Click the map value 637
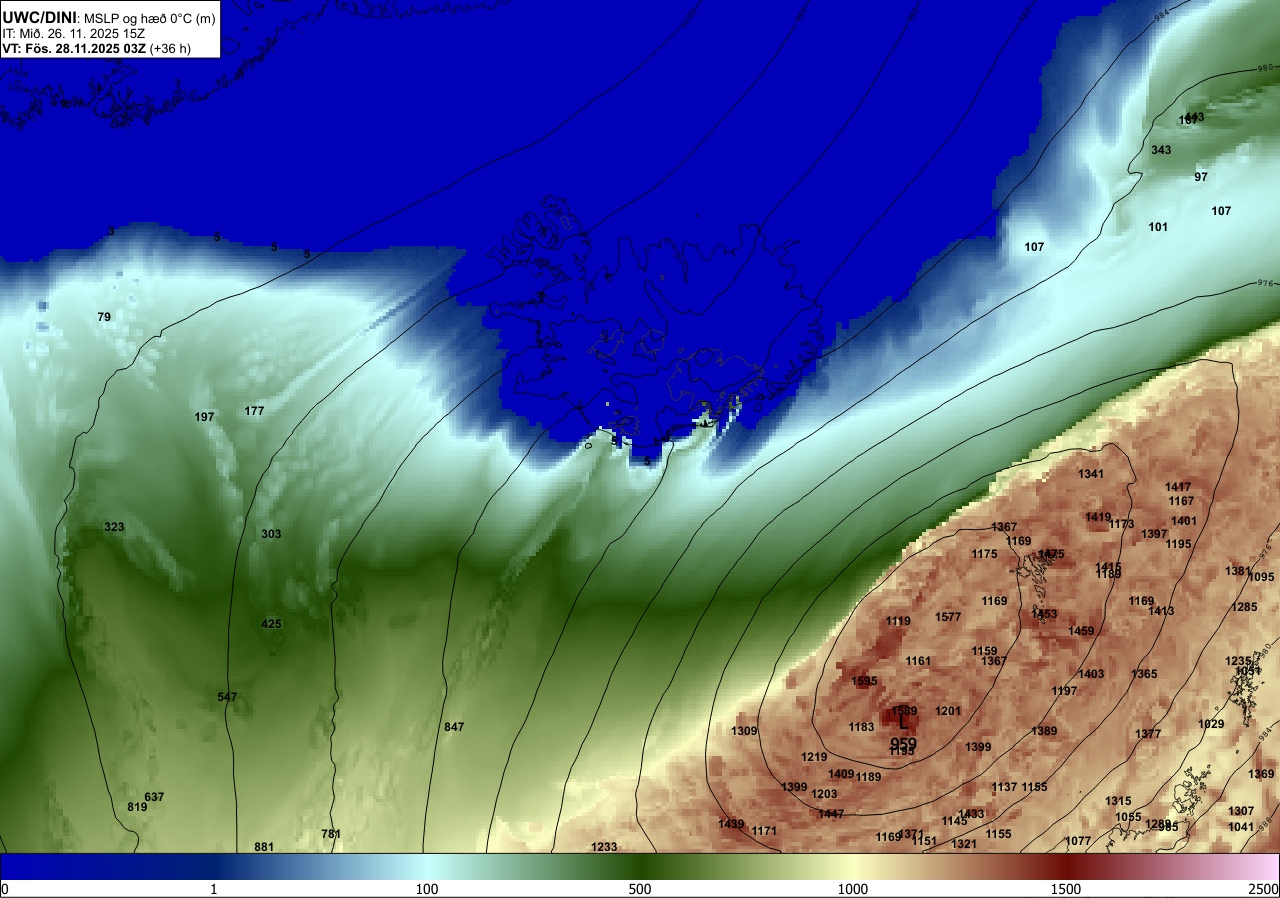This screenshot has height=898, width=1280. pyautogui.click(x=154, y=797)
